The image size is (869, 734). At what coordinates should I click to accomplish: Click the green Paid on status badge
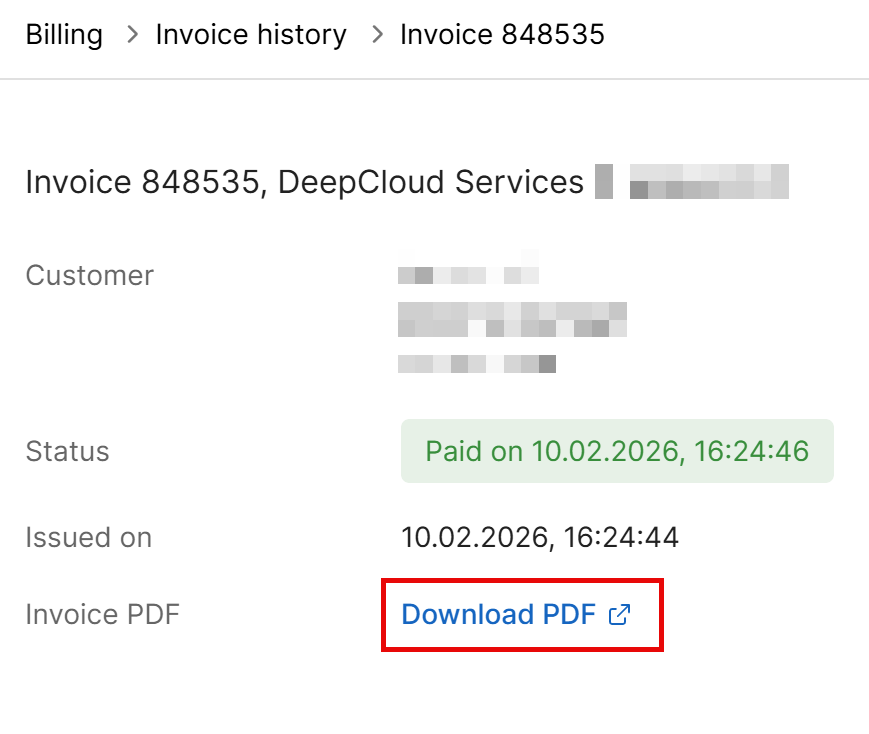(617, 451)
